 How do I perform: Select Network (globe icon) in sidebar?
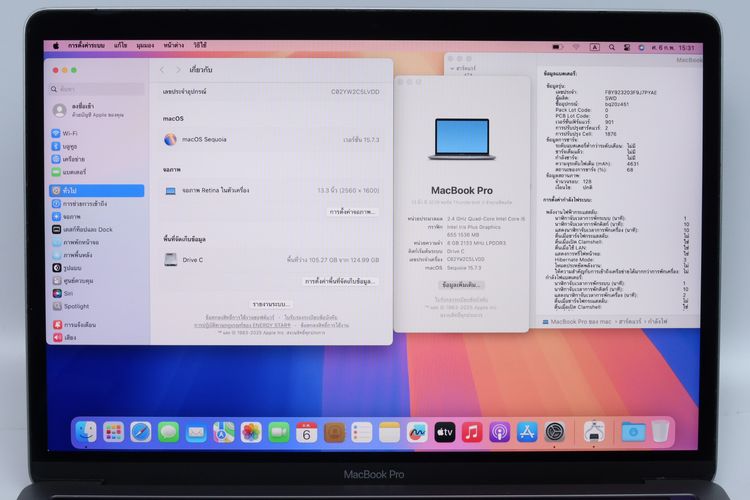click(x=97, y=159)
